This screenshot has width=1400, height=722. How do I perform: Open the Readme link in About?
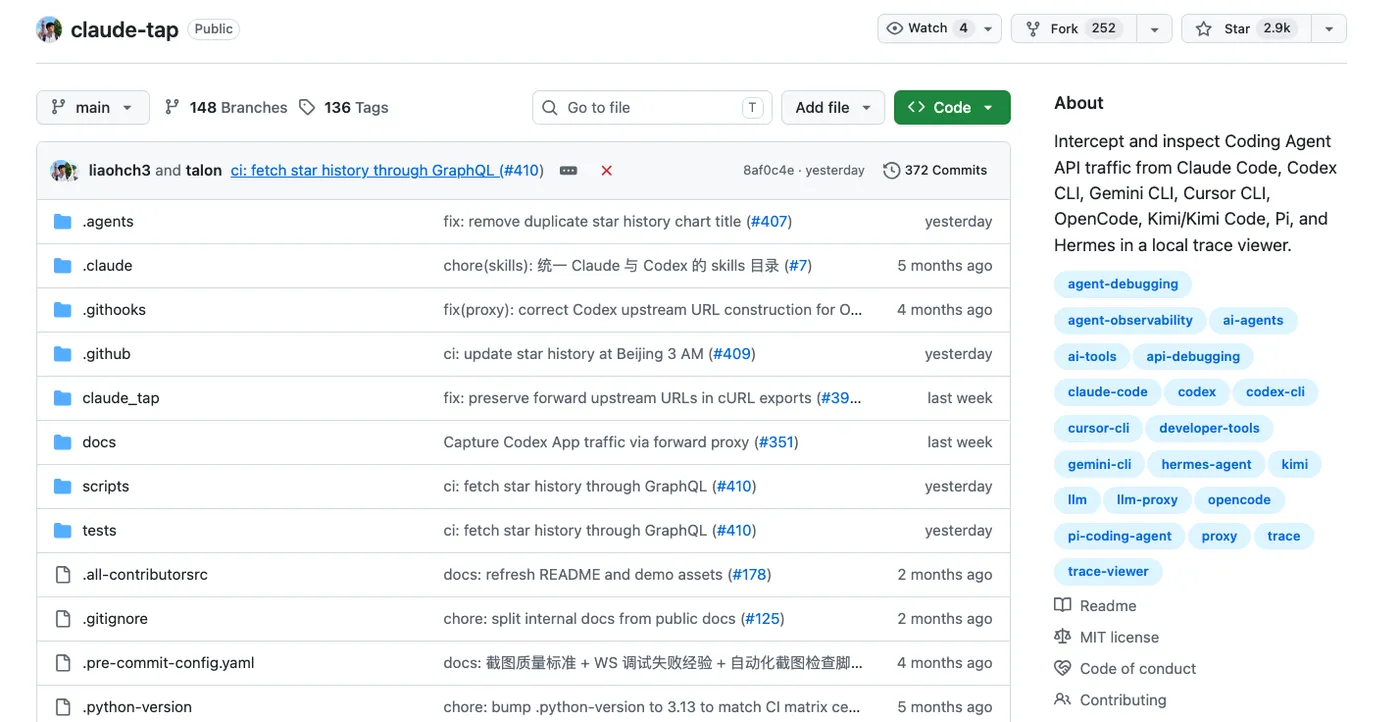(1108, 605)
